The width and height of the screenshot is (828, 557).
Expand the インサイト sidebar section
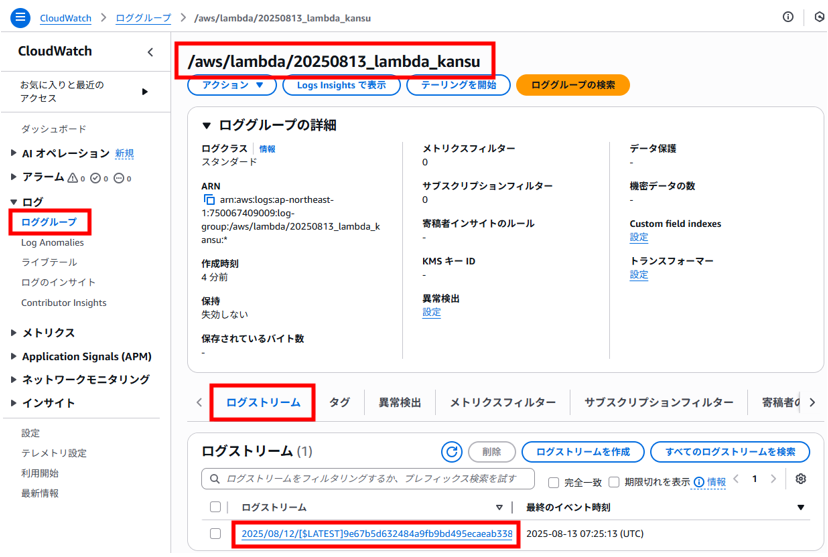point(13,403)
